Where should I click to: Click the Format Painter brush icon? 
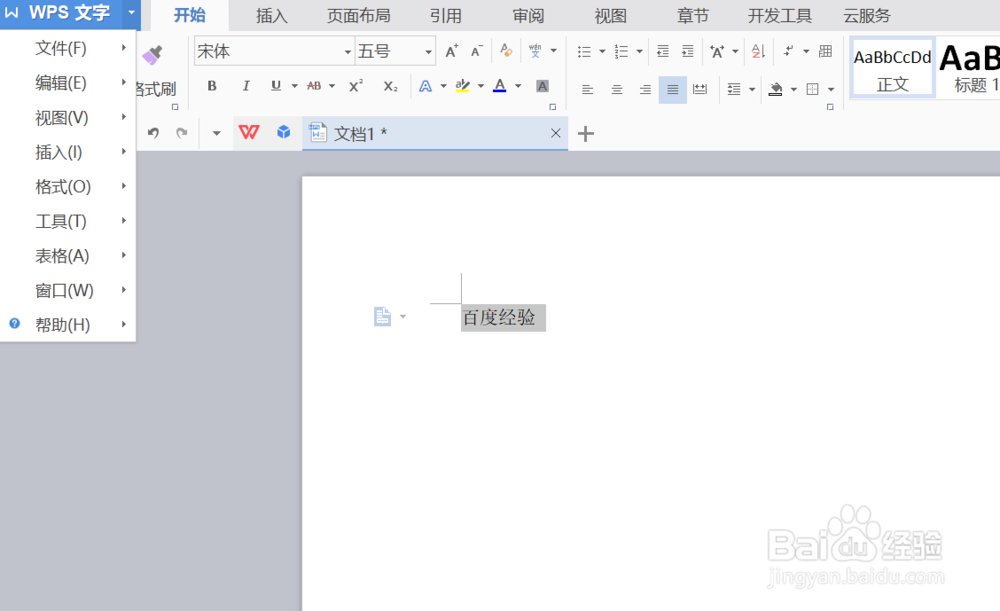[x=152, y=55]
